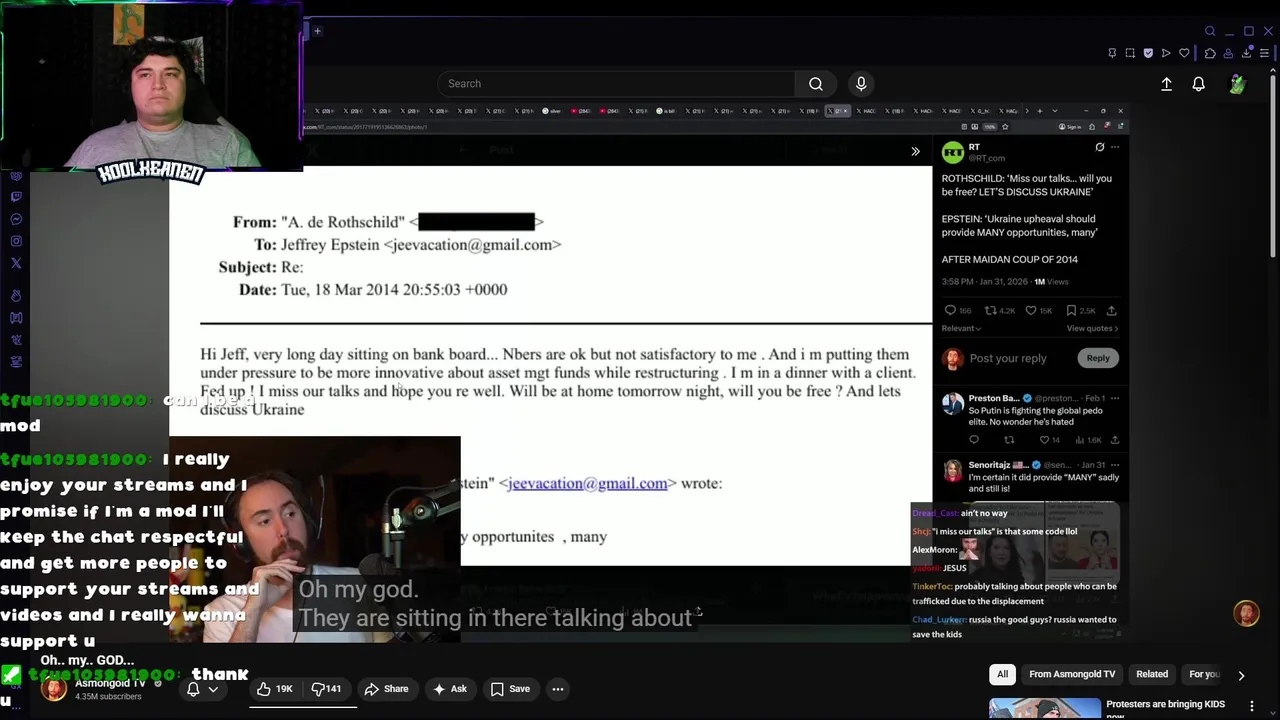Open the Relevant replies sort dropdown
The width and height of the screenshot is (1280, 720).
click(x=961, y=328)
